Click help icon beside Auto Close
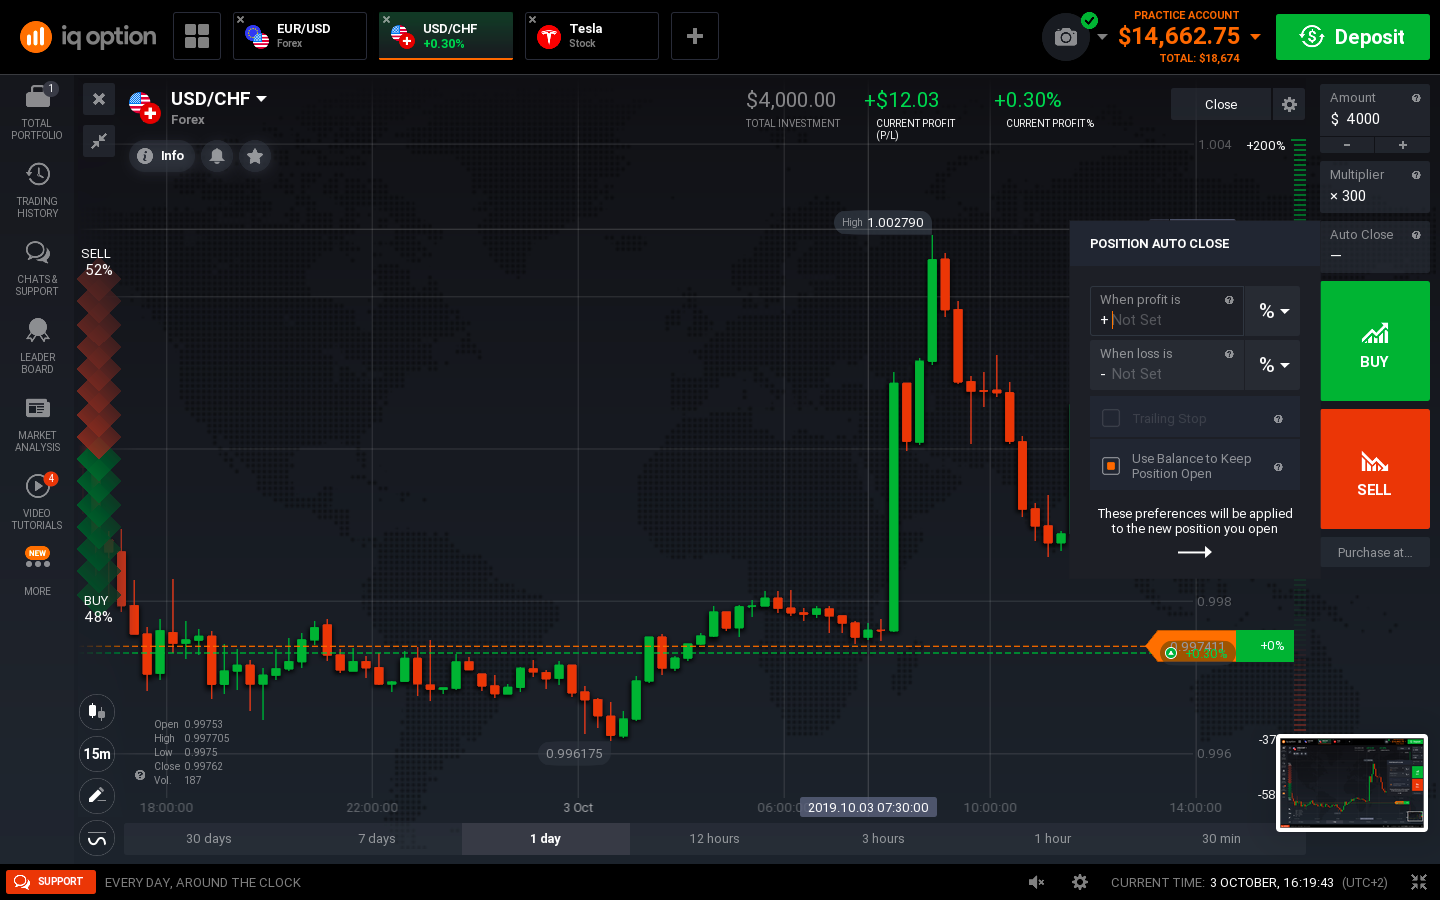1440x900 pixels. coord(1416,235)
